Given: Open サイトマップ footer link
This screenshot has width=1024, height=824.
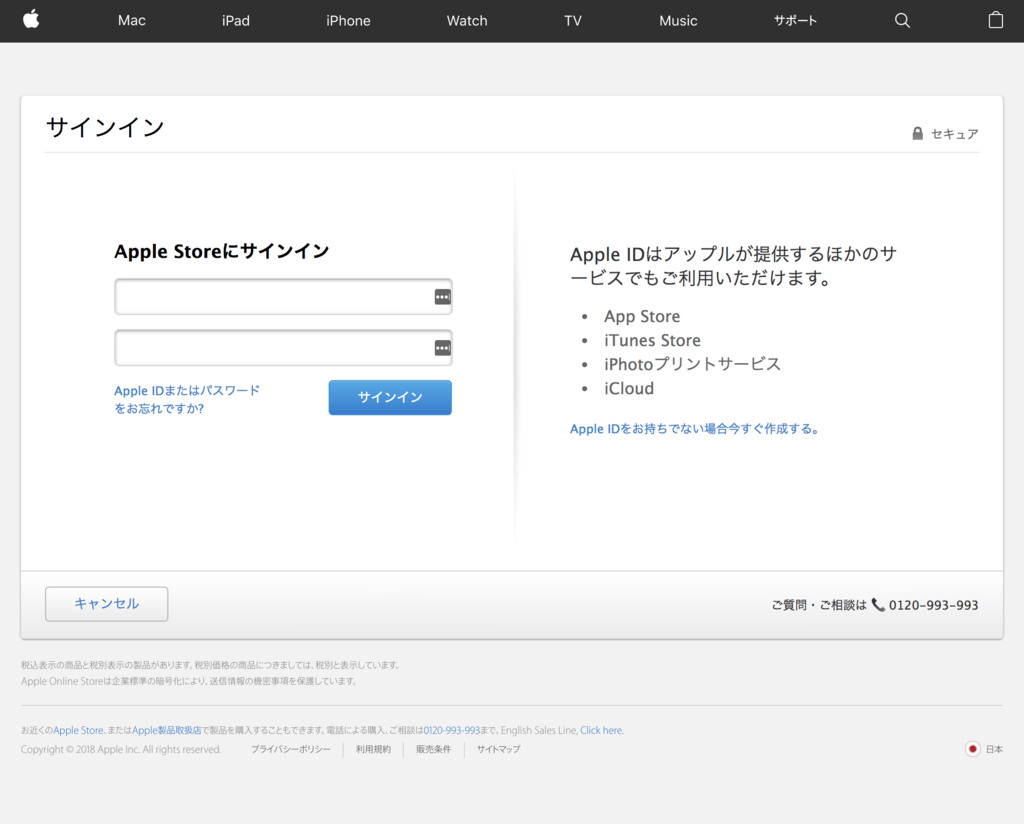Looking at the screenshot, I should [x=498, y=749].
